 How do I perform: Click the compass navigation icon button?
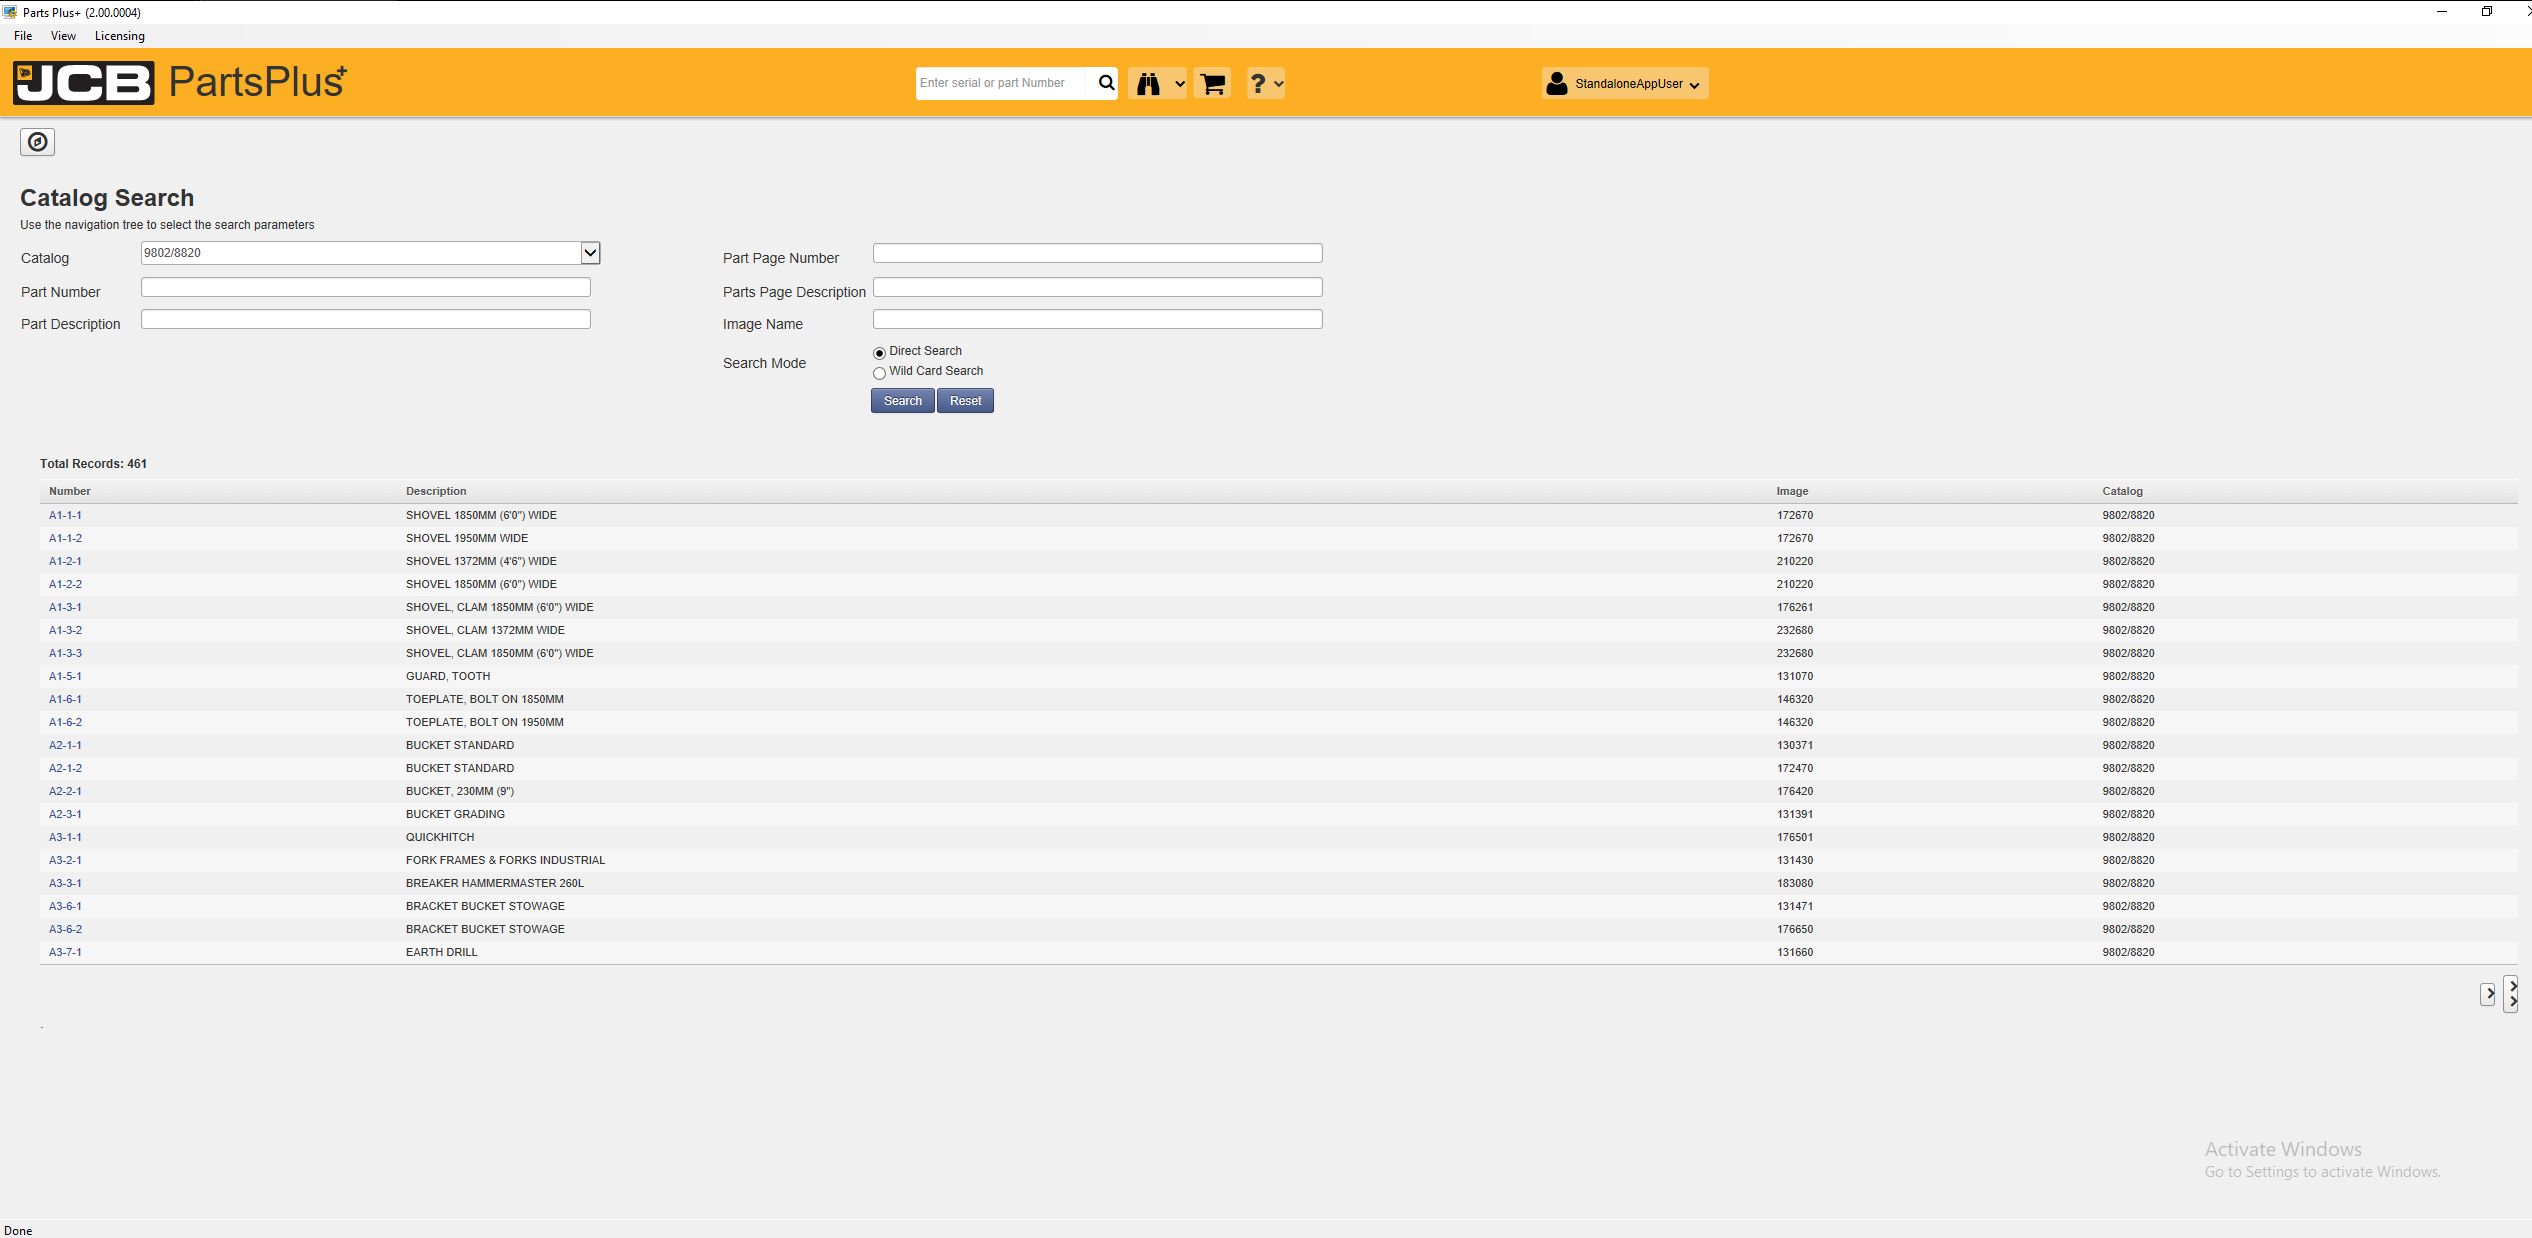tap(37, 142)
